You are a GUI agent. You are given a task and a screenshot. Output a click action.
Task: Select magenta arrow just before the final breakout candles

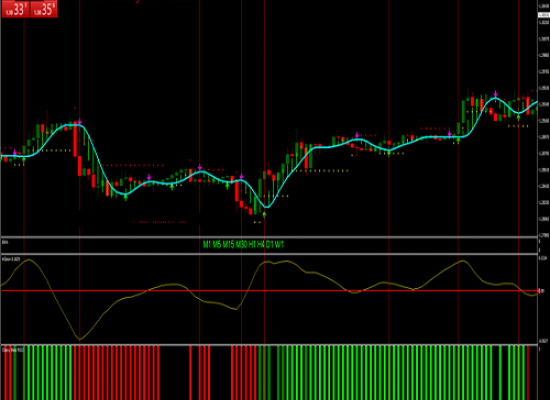pyautogui.click(x=449, y=133)
